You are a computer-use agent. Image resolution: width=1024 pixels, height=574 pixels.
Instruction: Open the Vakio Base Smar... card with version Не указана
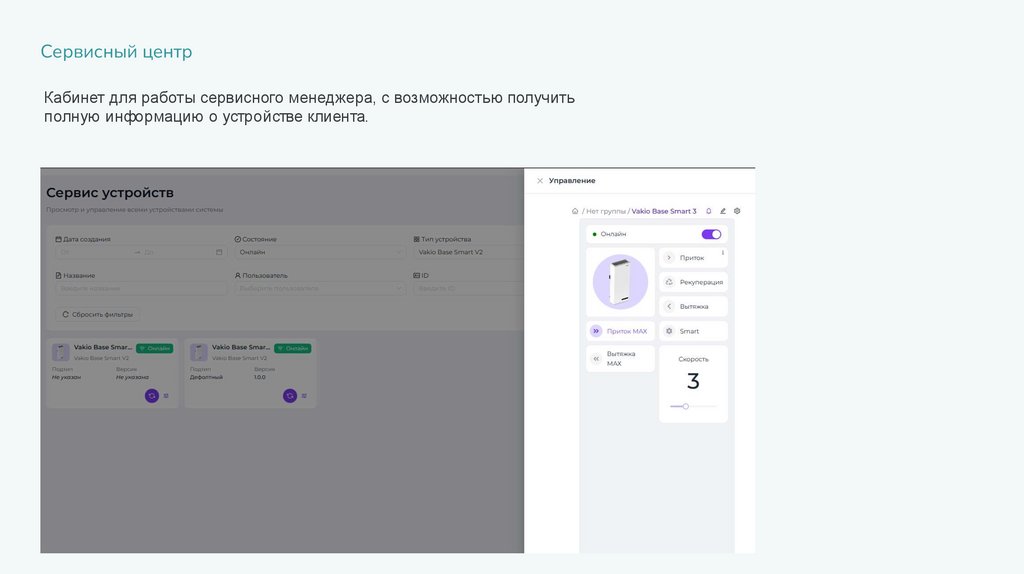tap(112, 373)
